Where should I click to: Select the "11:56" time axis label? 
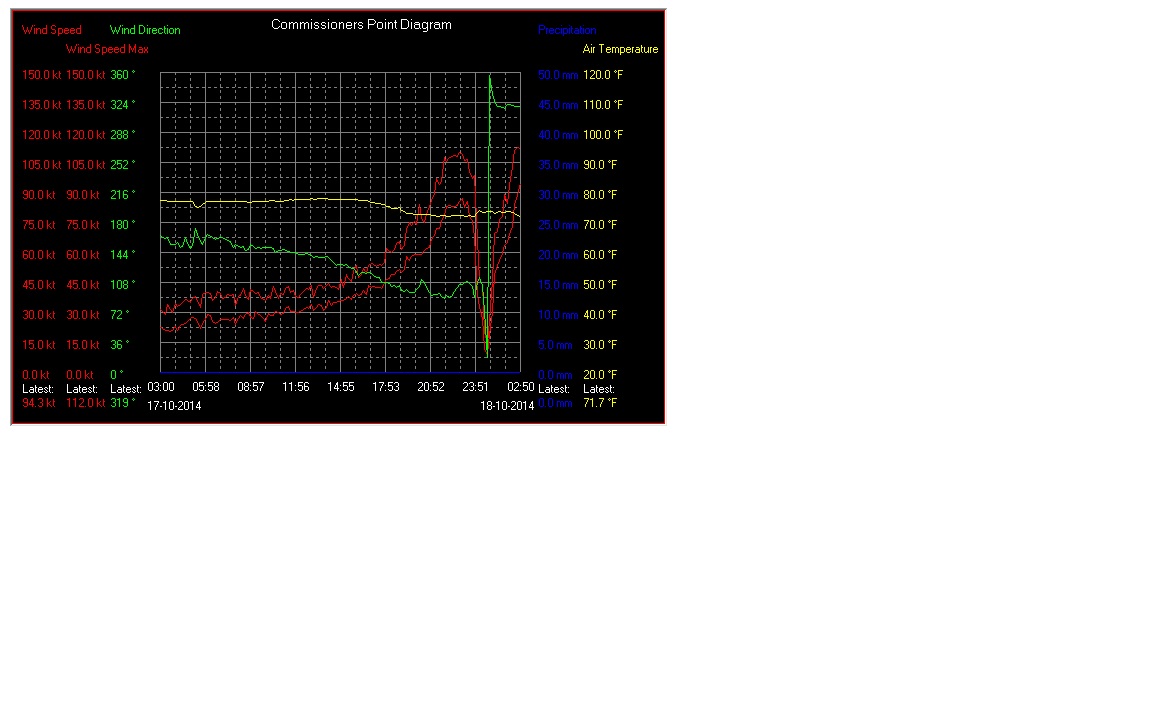click(x=295, y=387)
